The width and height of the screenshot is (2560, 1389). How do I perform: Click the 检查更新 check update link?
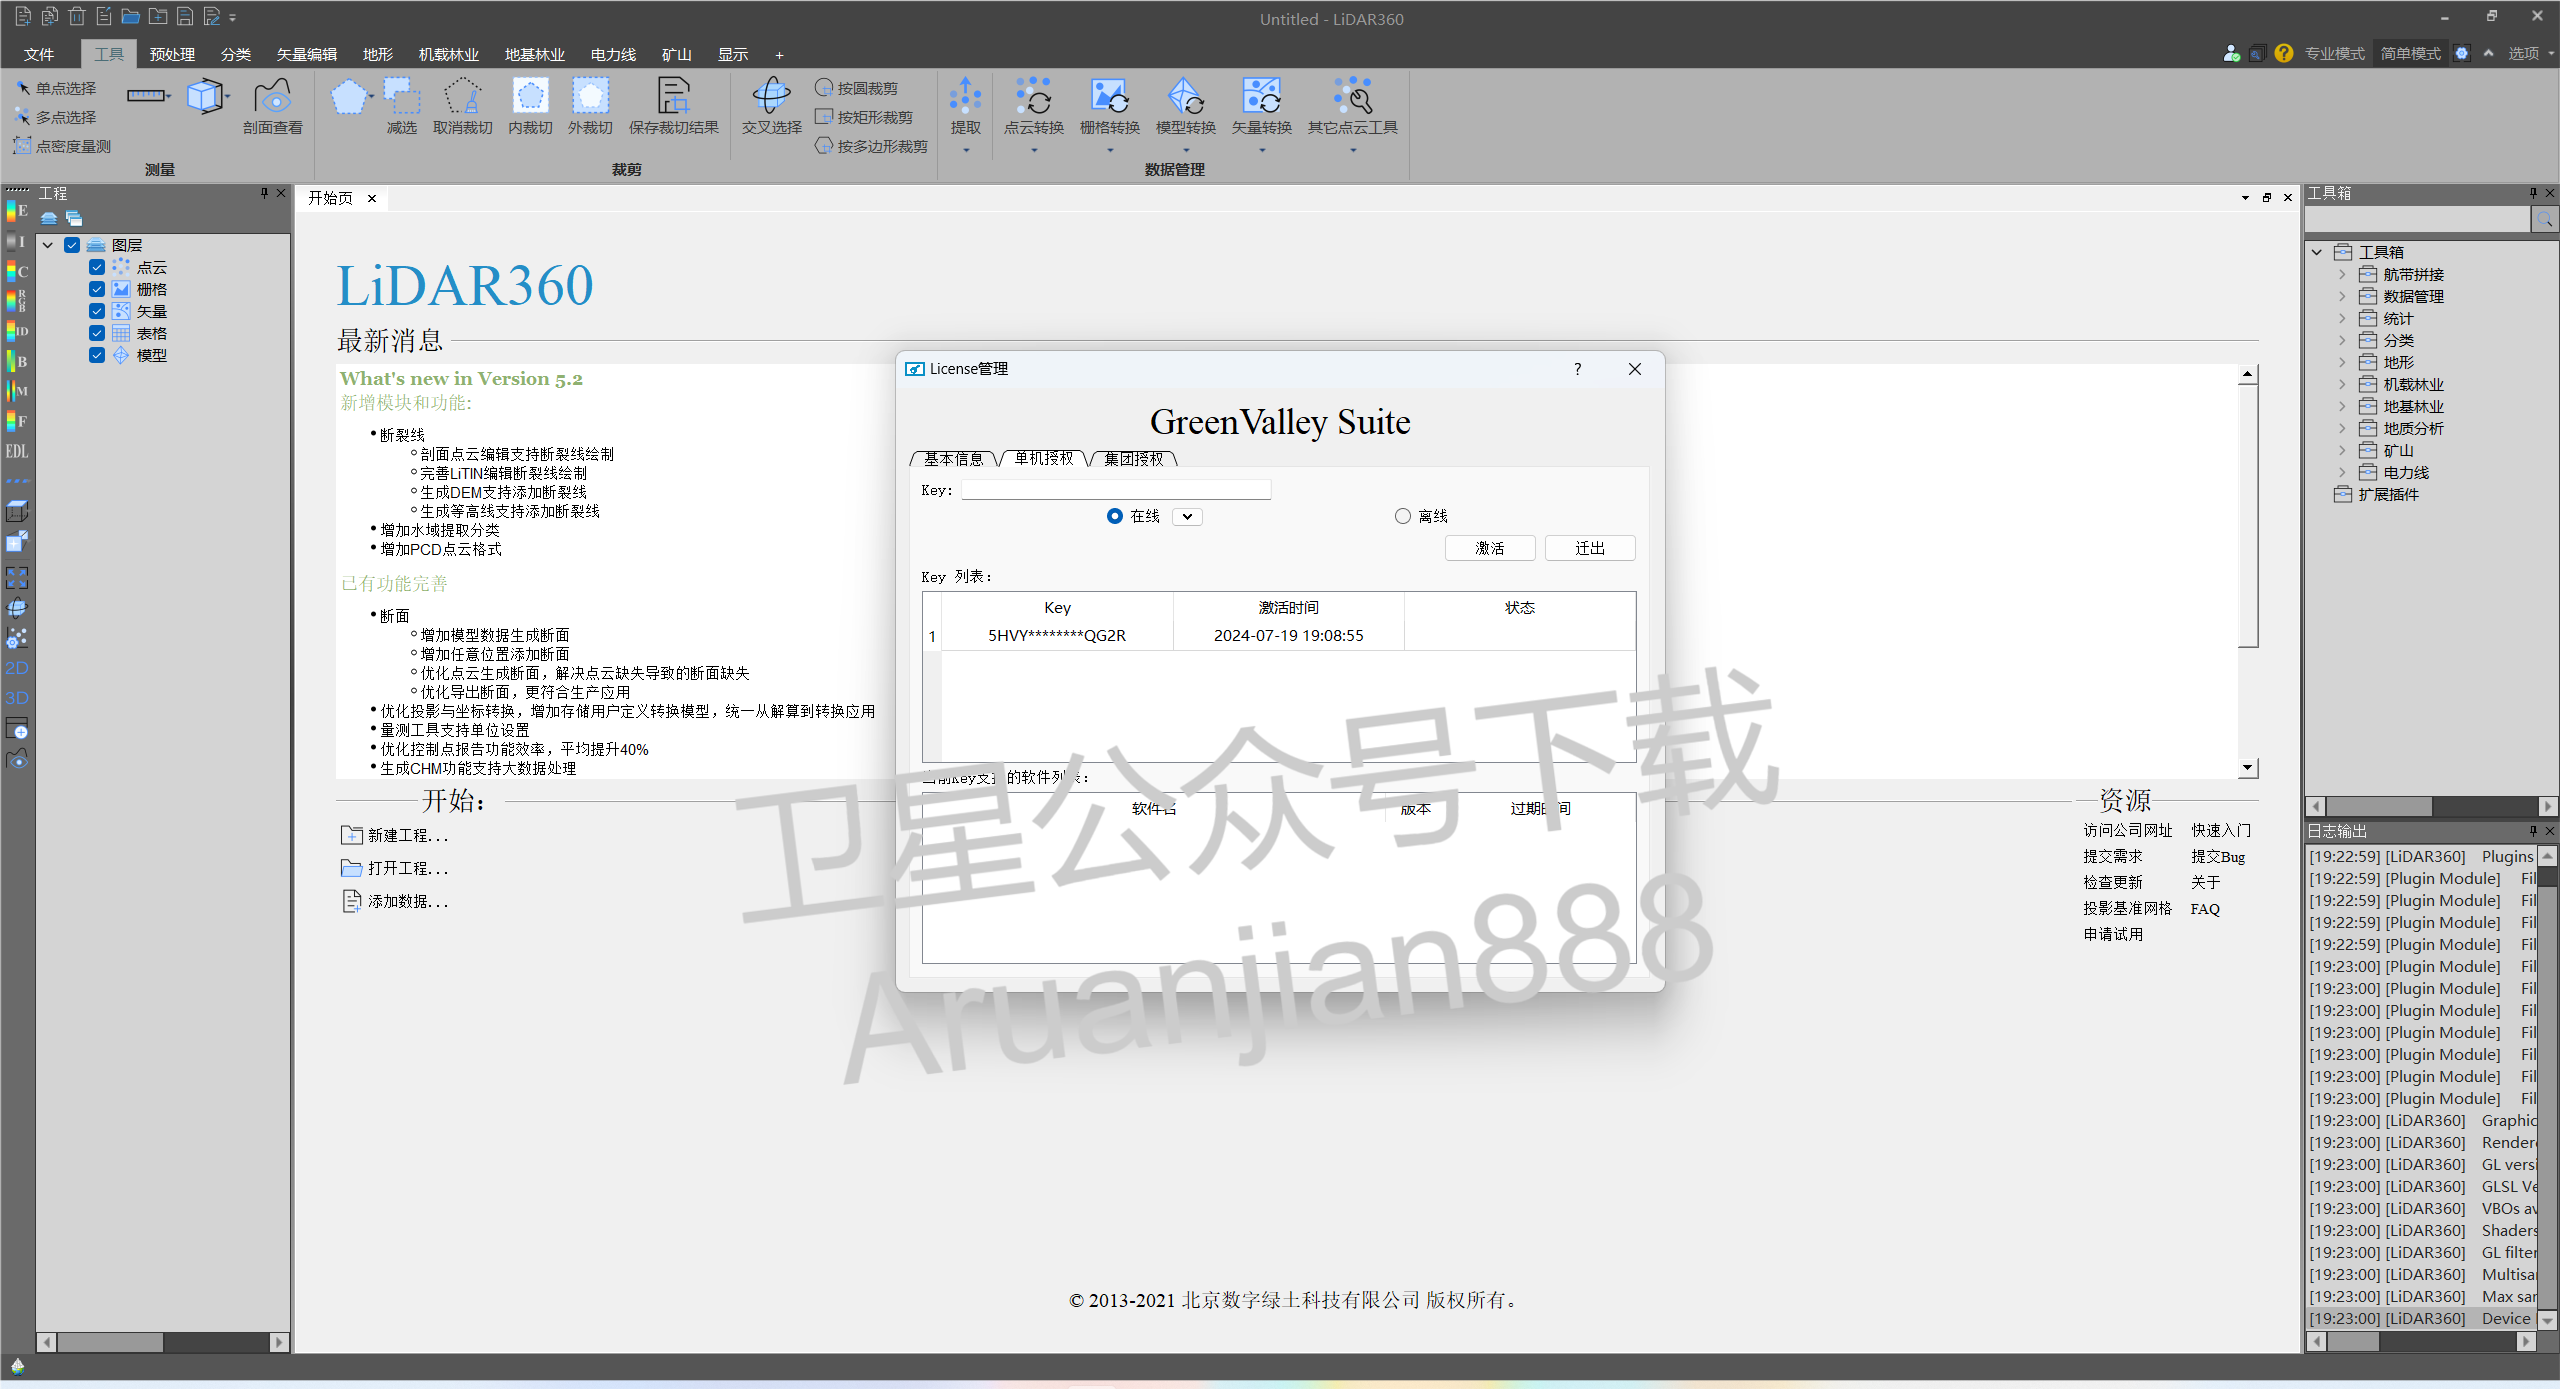point(2113,882)
